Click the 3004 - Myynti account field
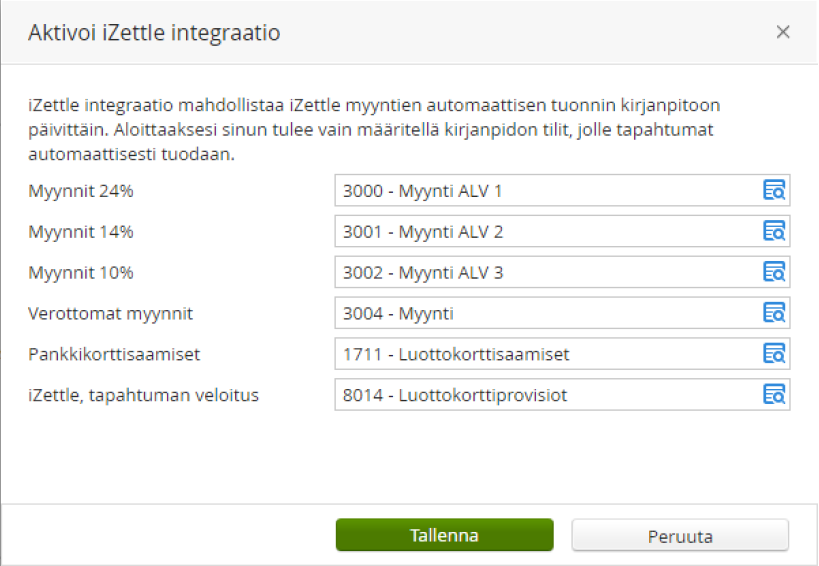This screenshot has height=566, width=819. click(562, 313)
